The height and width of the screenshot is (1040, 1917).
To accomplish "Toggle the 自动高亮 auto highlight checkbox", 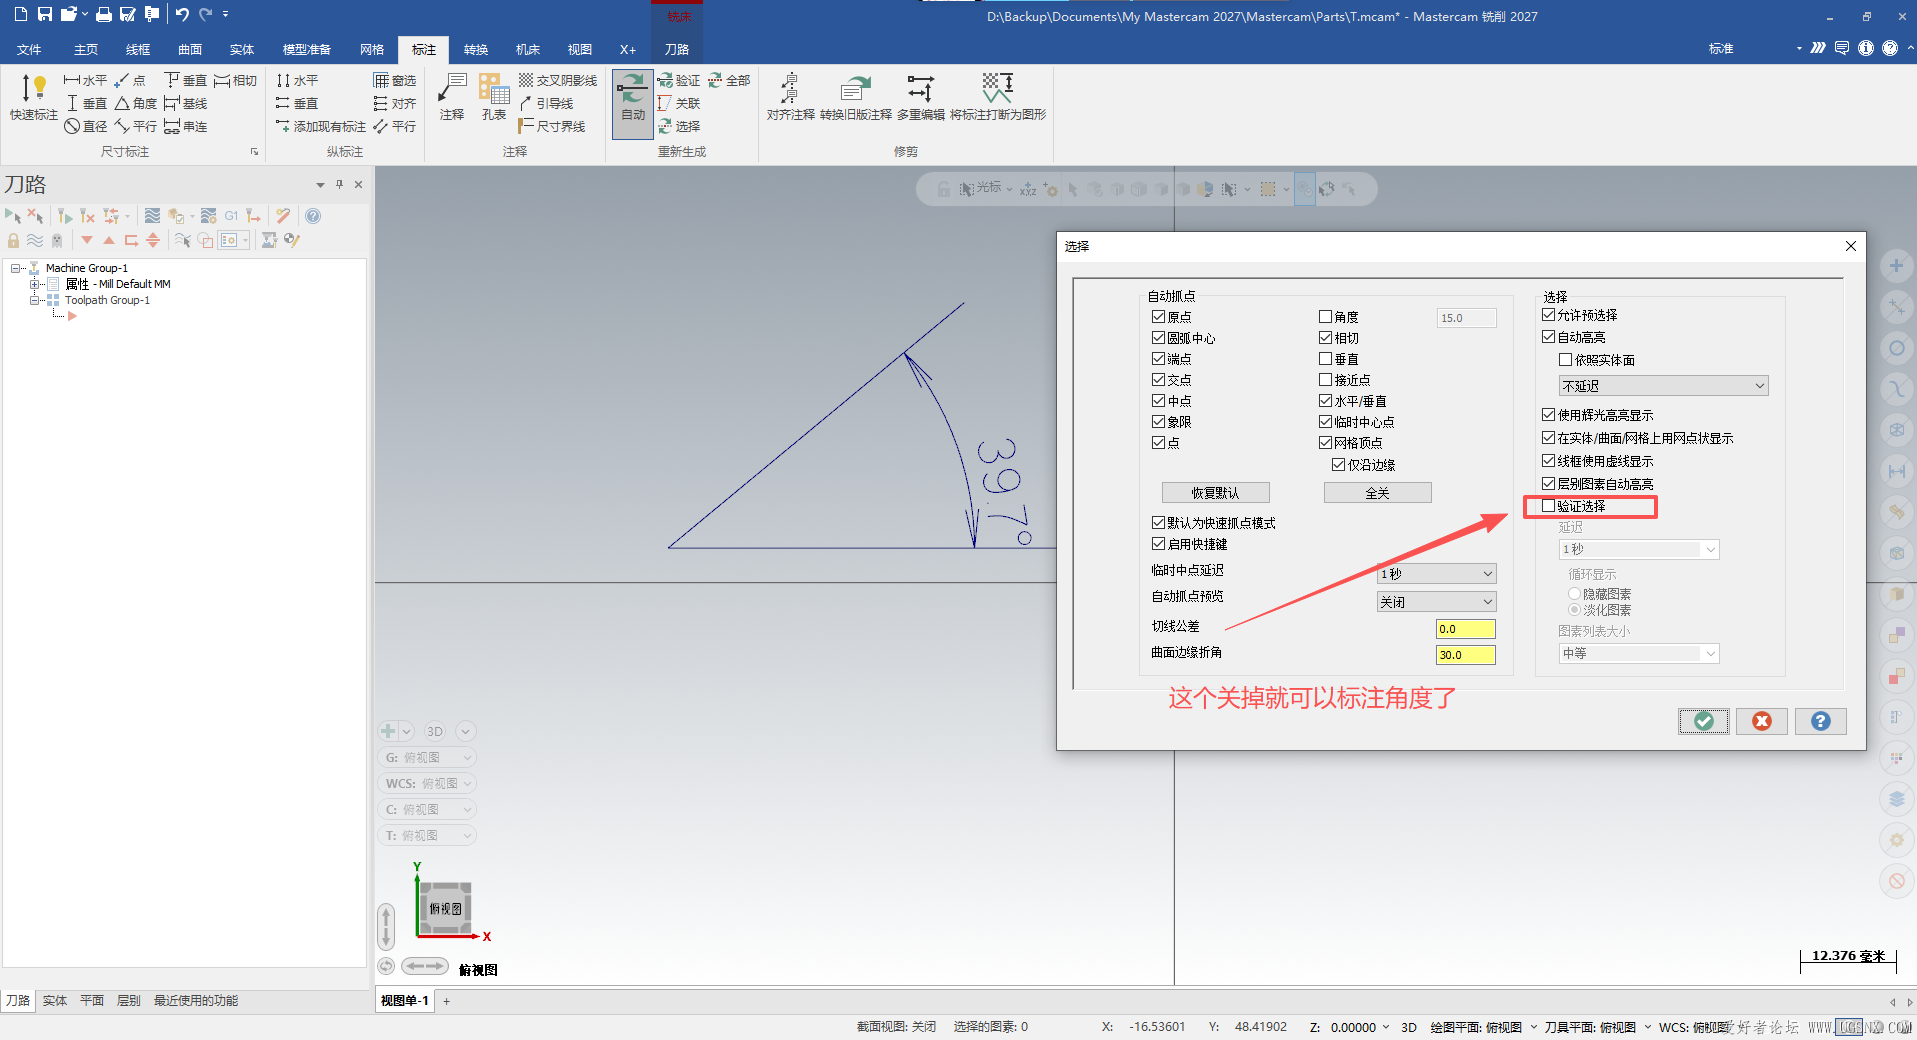I will pyautogui.click(x=1548, y=337).
